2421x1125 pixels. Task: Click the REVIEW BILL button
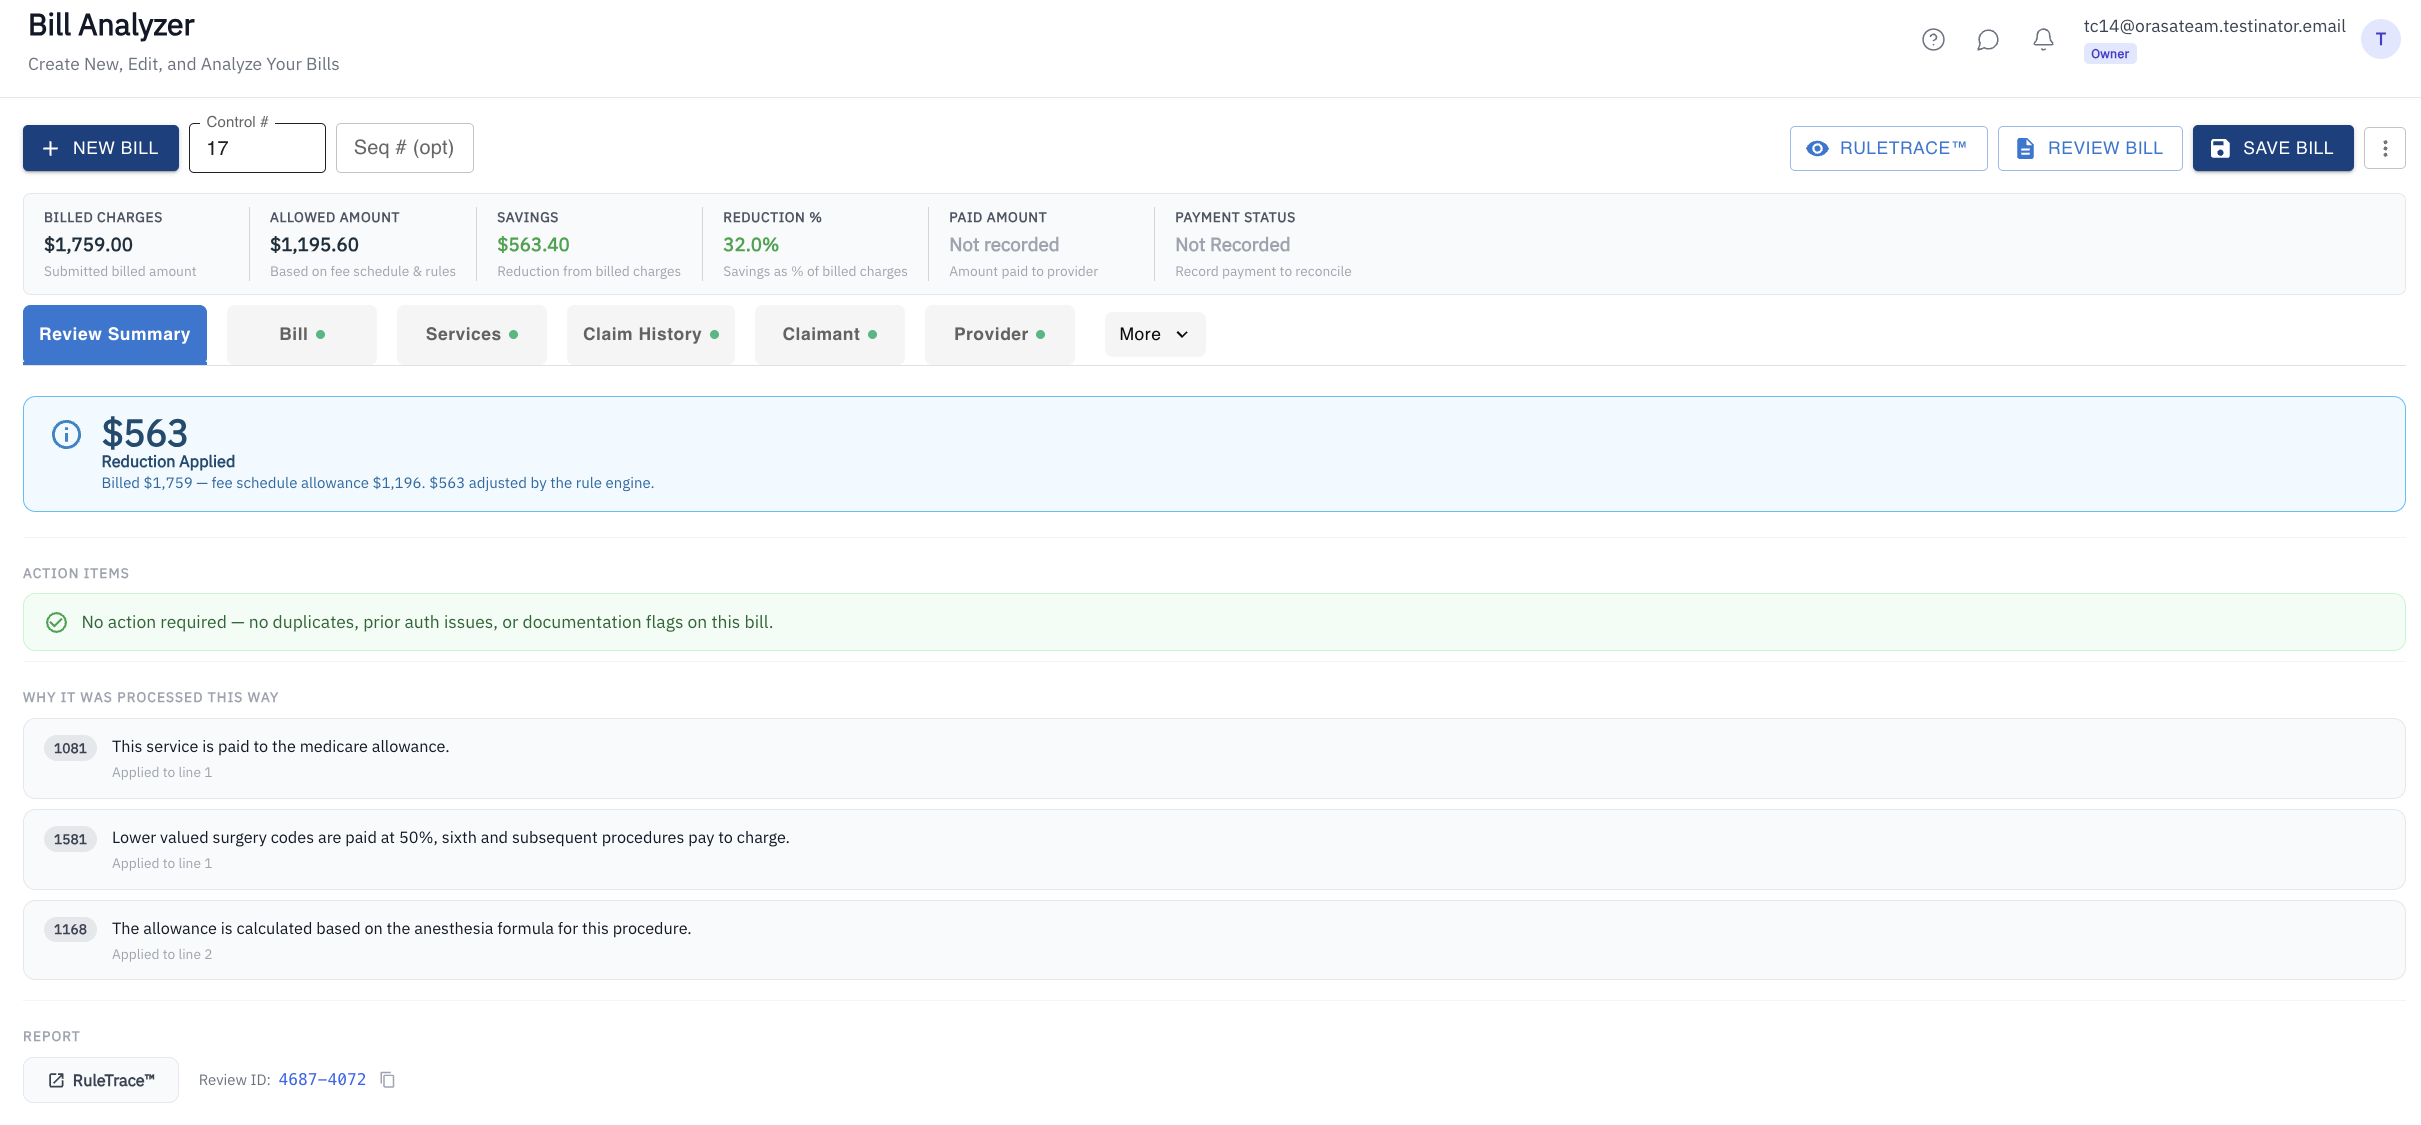point(2090,148)
